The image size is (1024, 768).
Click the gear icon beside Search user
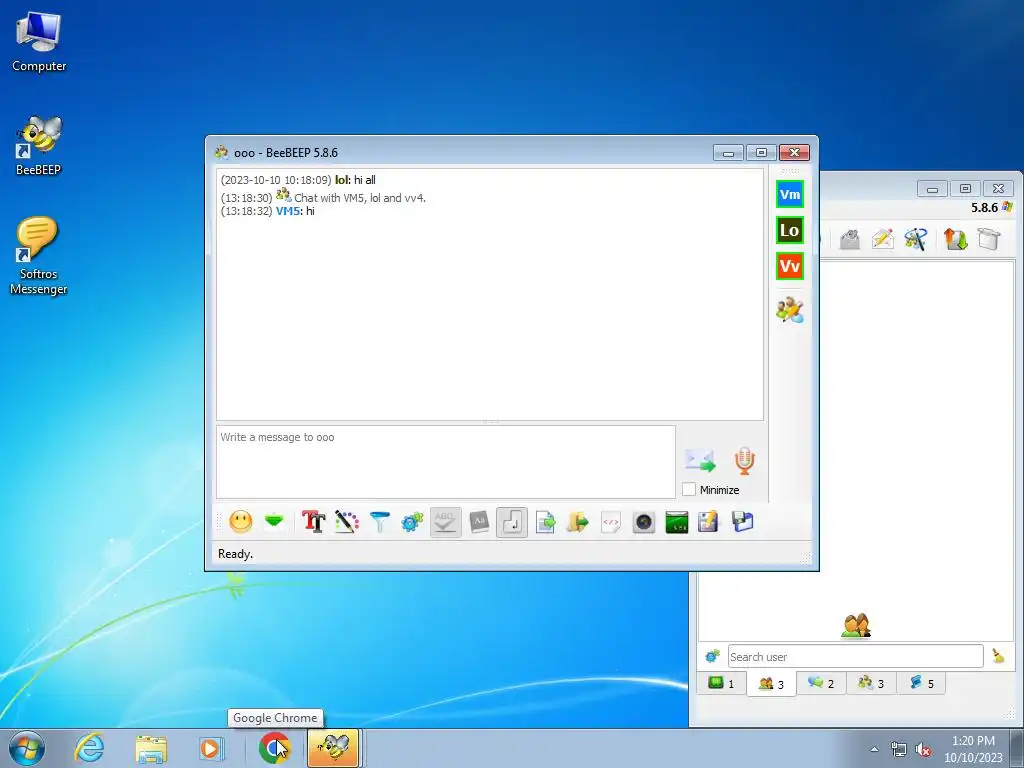(x=712, y=656)
